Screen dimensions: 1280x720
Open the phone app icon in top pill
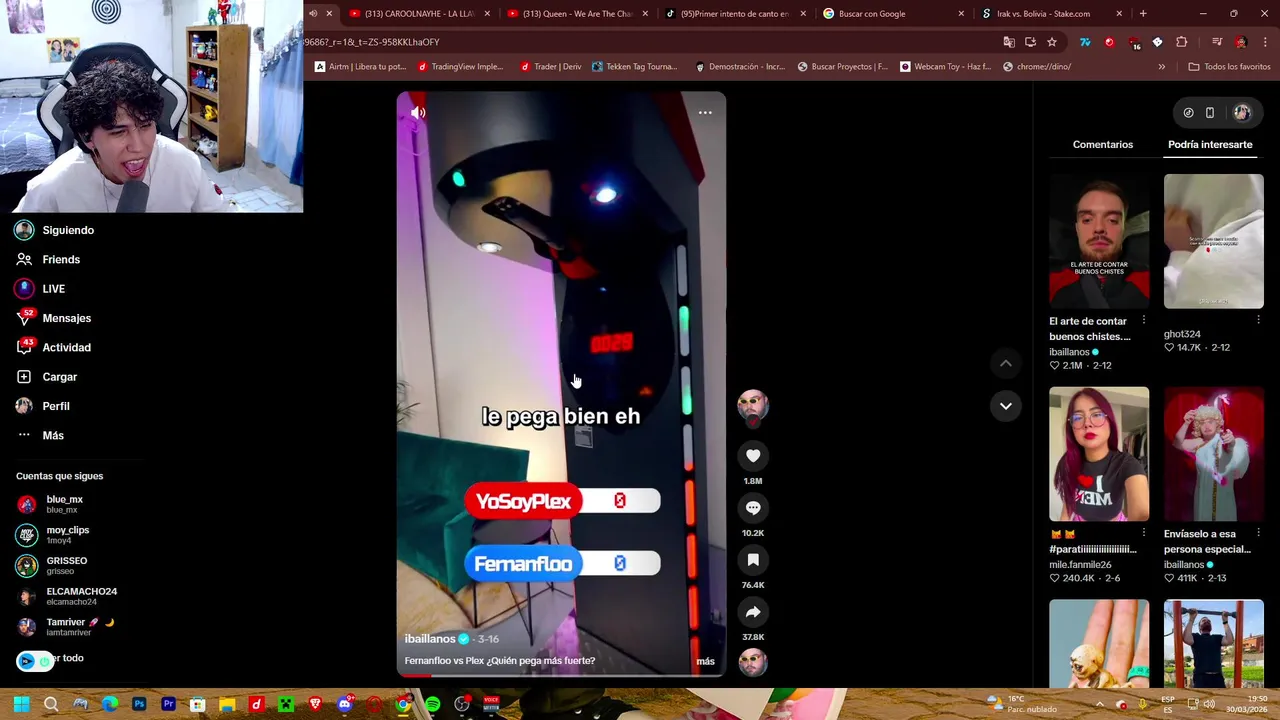tap(1210, 113)
